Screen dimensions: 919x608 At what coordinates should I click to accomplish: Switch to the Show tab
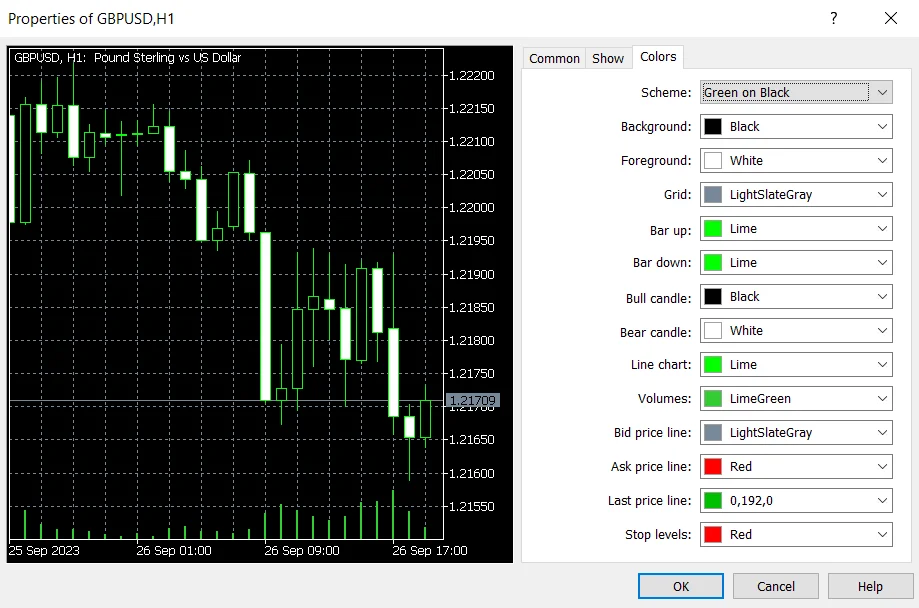607,58
